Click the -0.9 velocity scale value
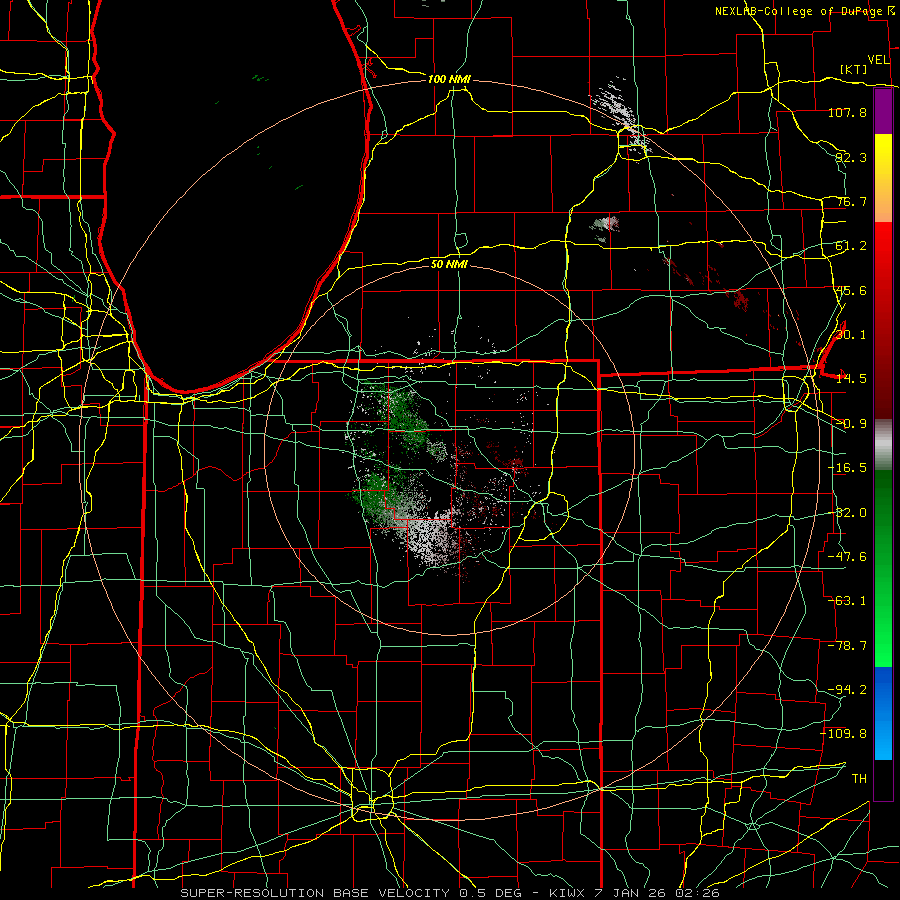Screen dimensions: 900x900 (x=851, y=424)
